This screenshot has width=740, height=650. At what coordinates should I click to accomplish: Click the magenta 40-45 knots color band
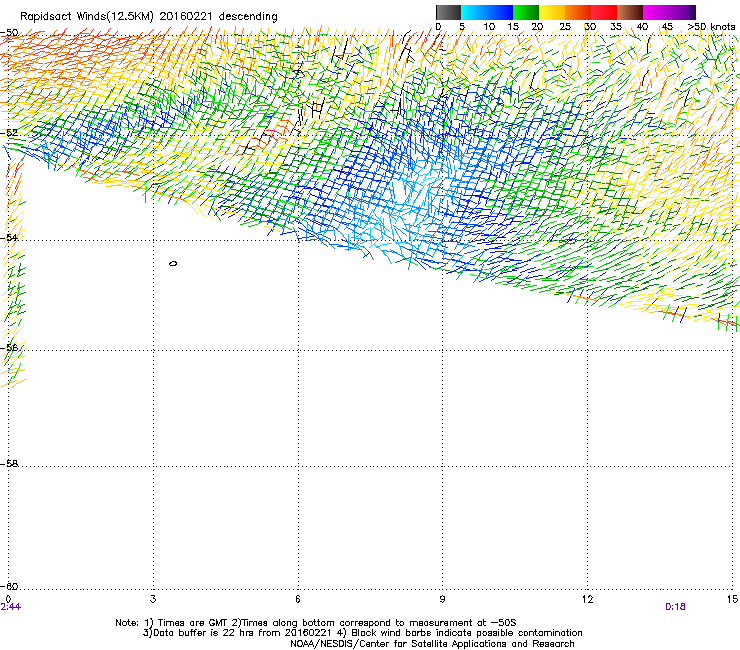point(656,12)
